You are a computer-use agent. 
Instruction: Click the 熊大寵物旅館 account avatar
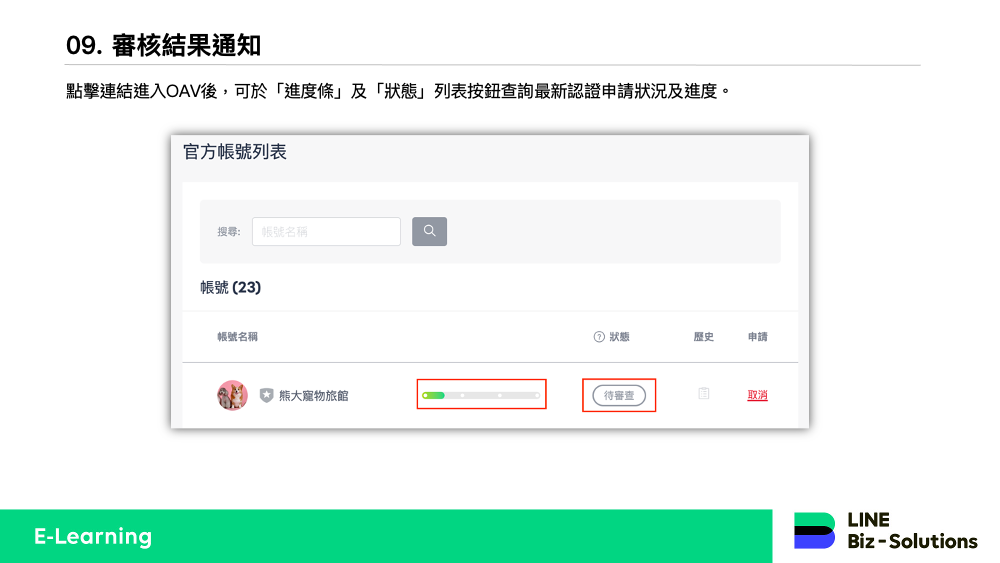click(232, 395)
